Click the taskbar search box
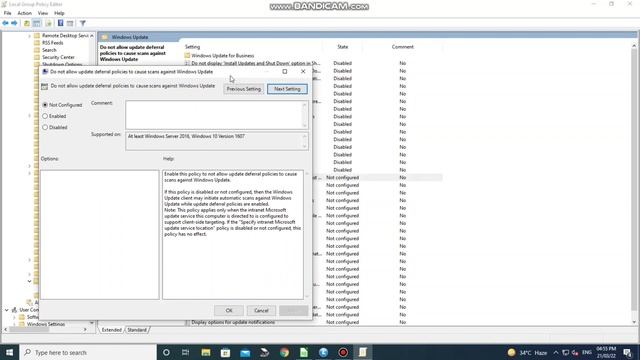This screenshot has width=640, height=360. 88,352
